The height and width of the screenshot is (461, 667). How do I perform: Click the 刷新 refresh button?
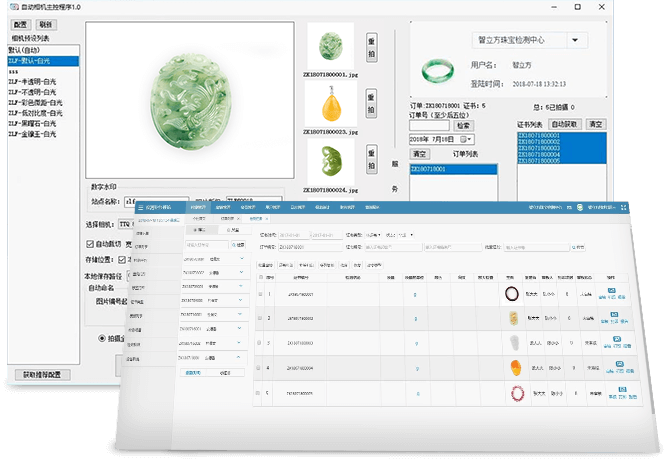(48, 24)
